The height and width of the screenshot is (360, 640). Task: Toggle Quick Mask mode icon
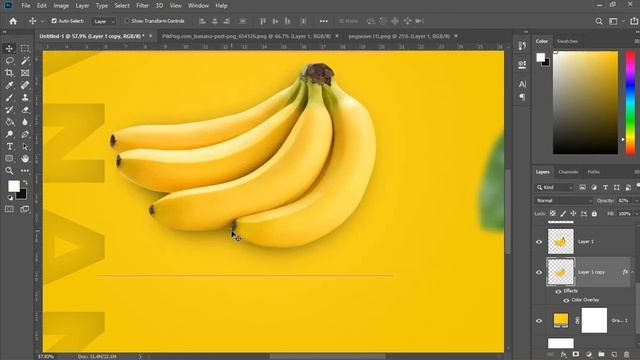point(9,209)
